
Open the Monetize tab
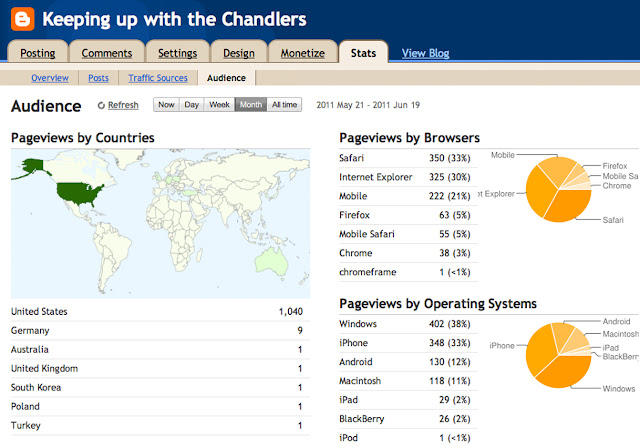click(x=302, y=53)
